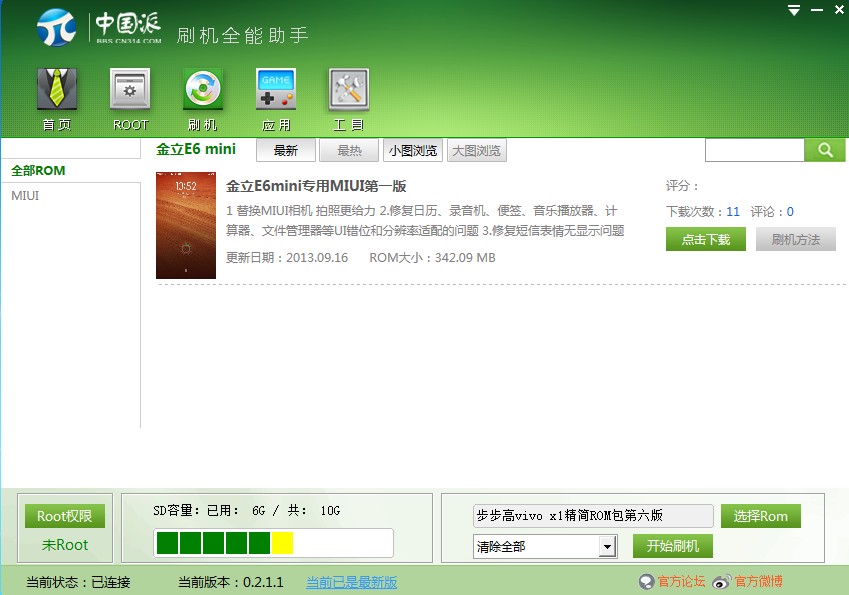This screenshot has width=849, height=595.
Task: Click the 开始刷机 button
Action: click(672, 546)
